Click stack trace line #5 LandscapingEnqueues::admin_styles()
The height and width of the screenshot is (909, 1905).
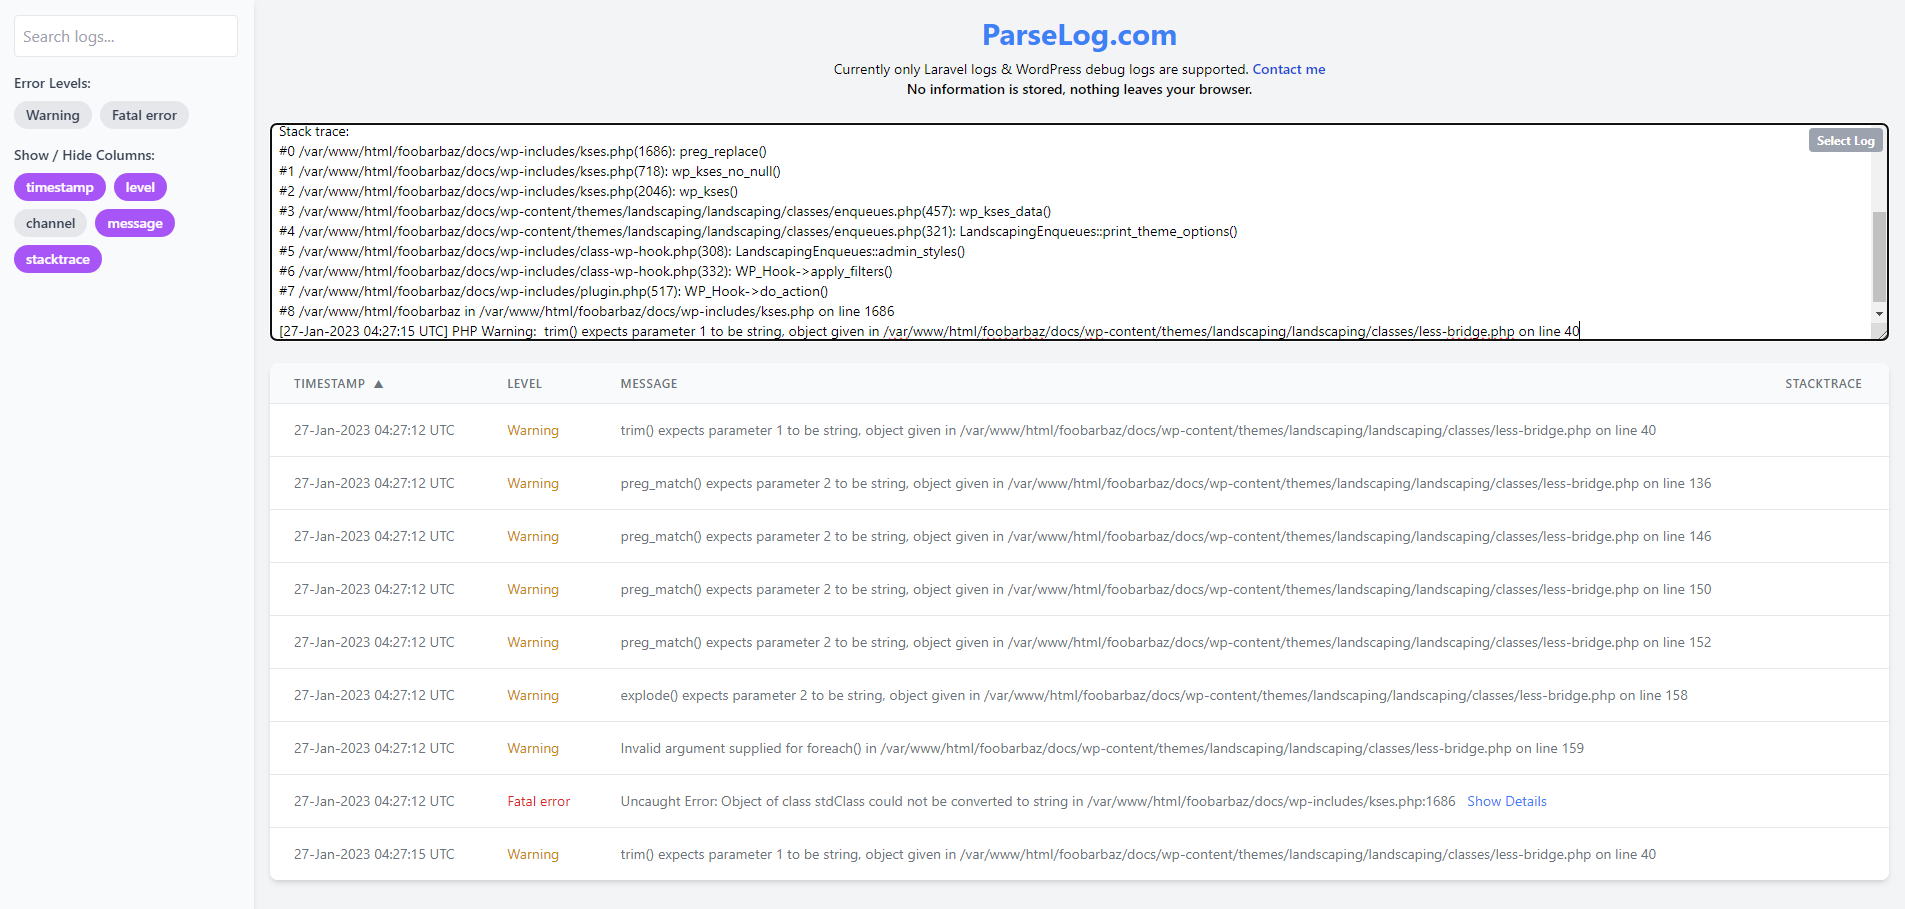[x=622, y=251]
